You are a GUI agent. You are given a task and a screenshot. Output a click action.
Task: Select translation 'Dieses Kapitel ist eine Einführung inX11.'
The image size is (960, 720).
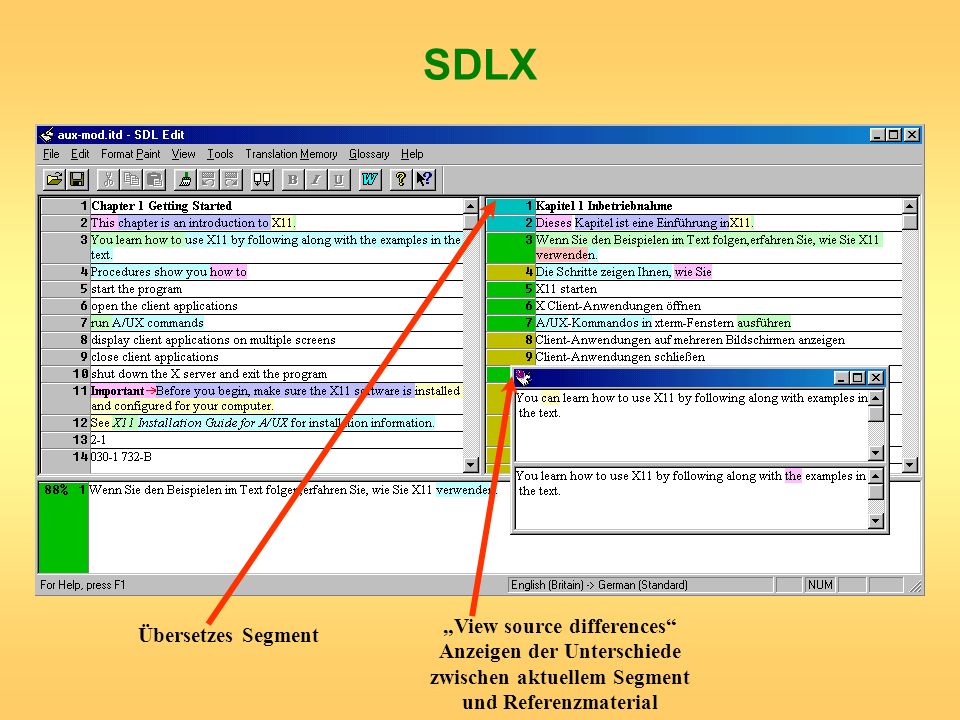pos(718,223)
